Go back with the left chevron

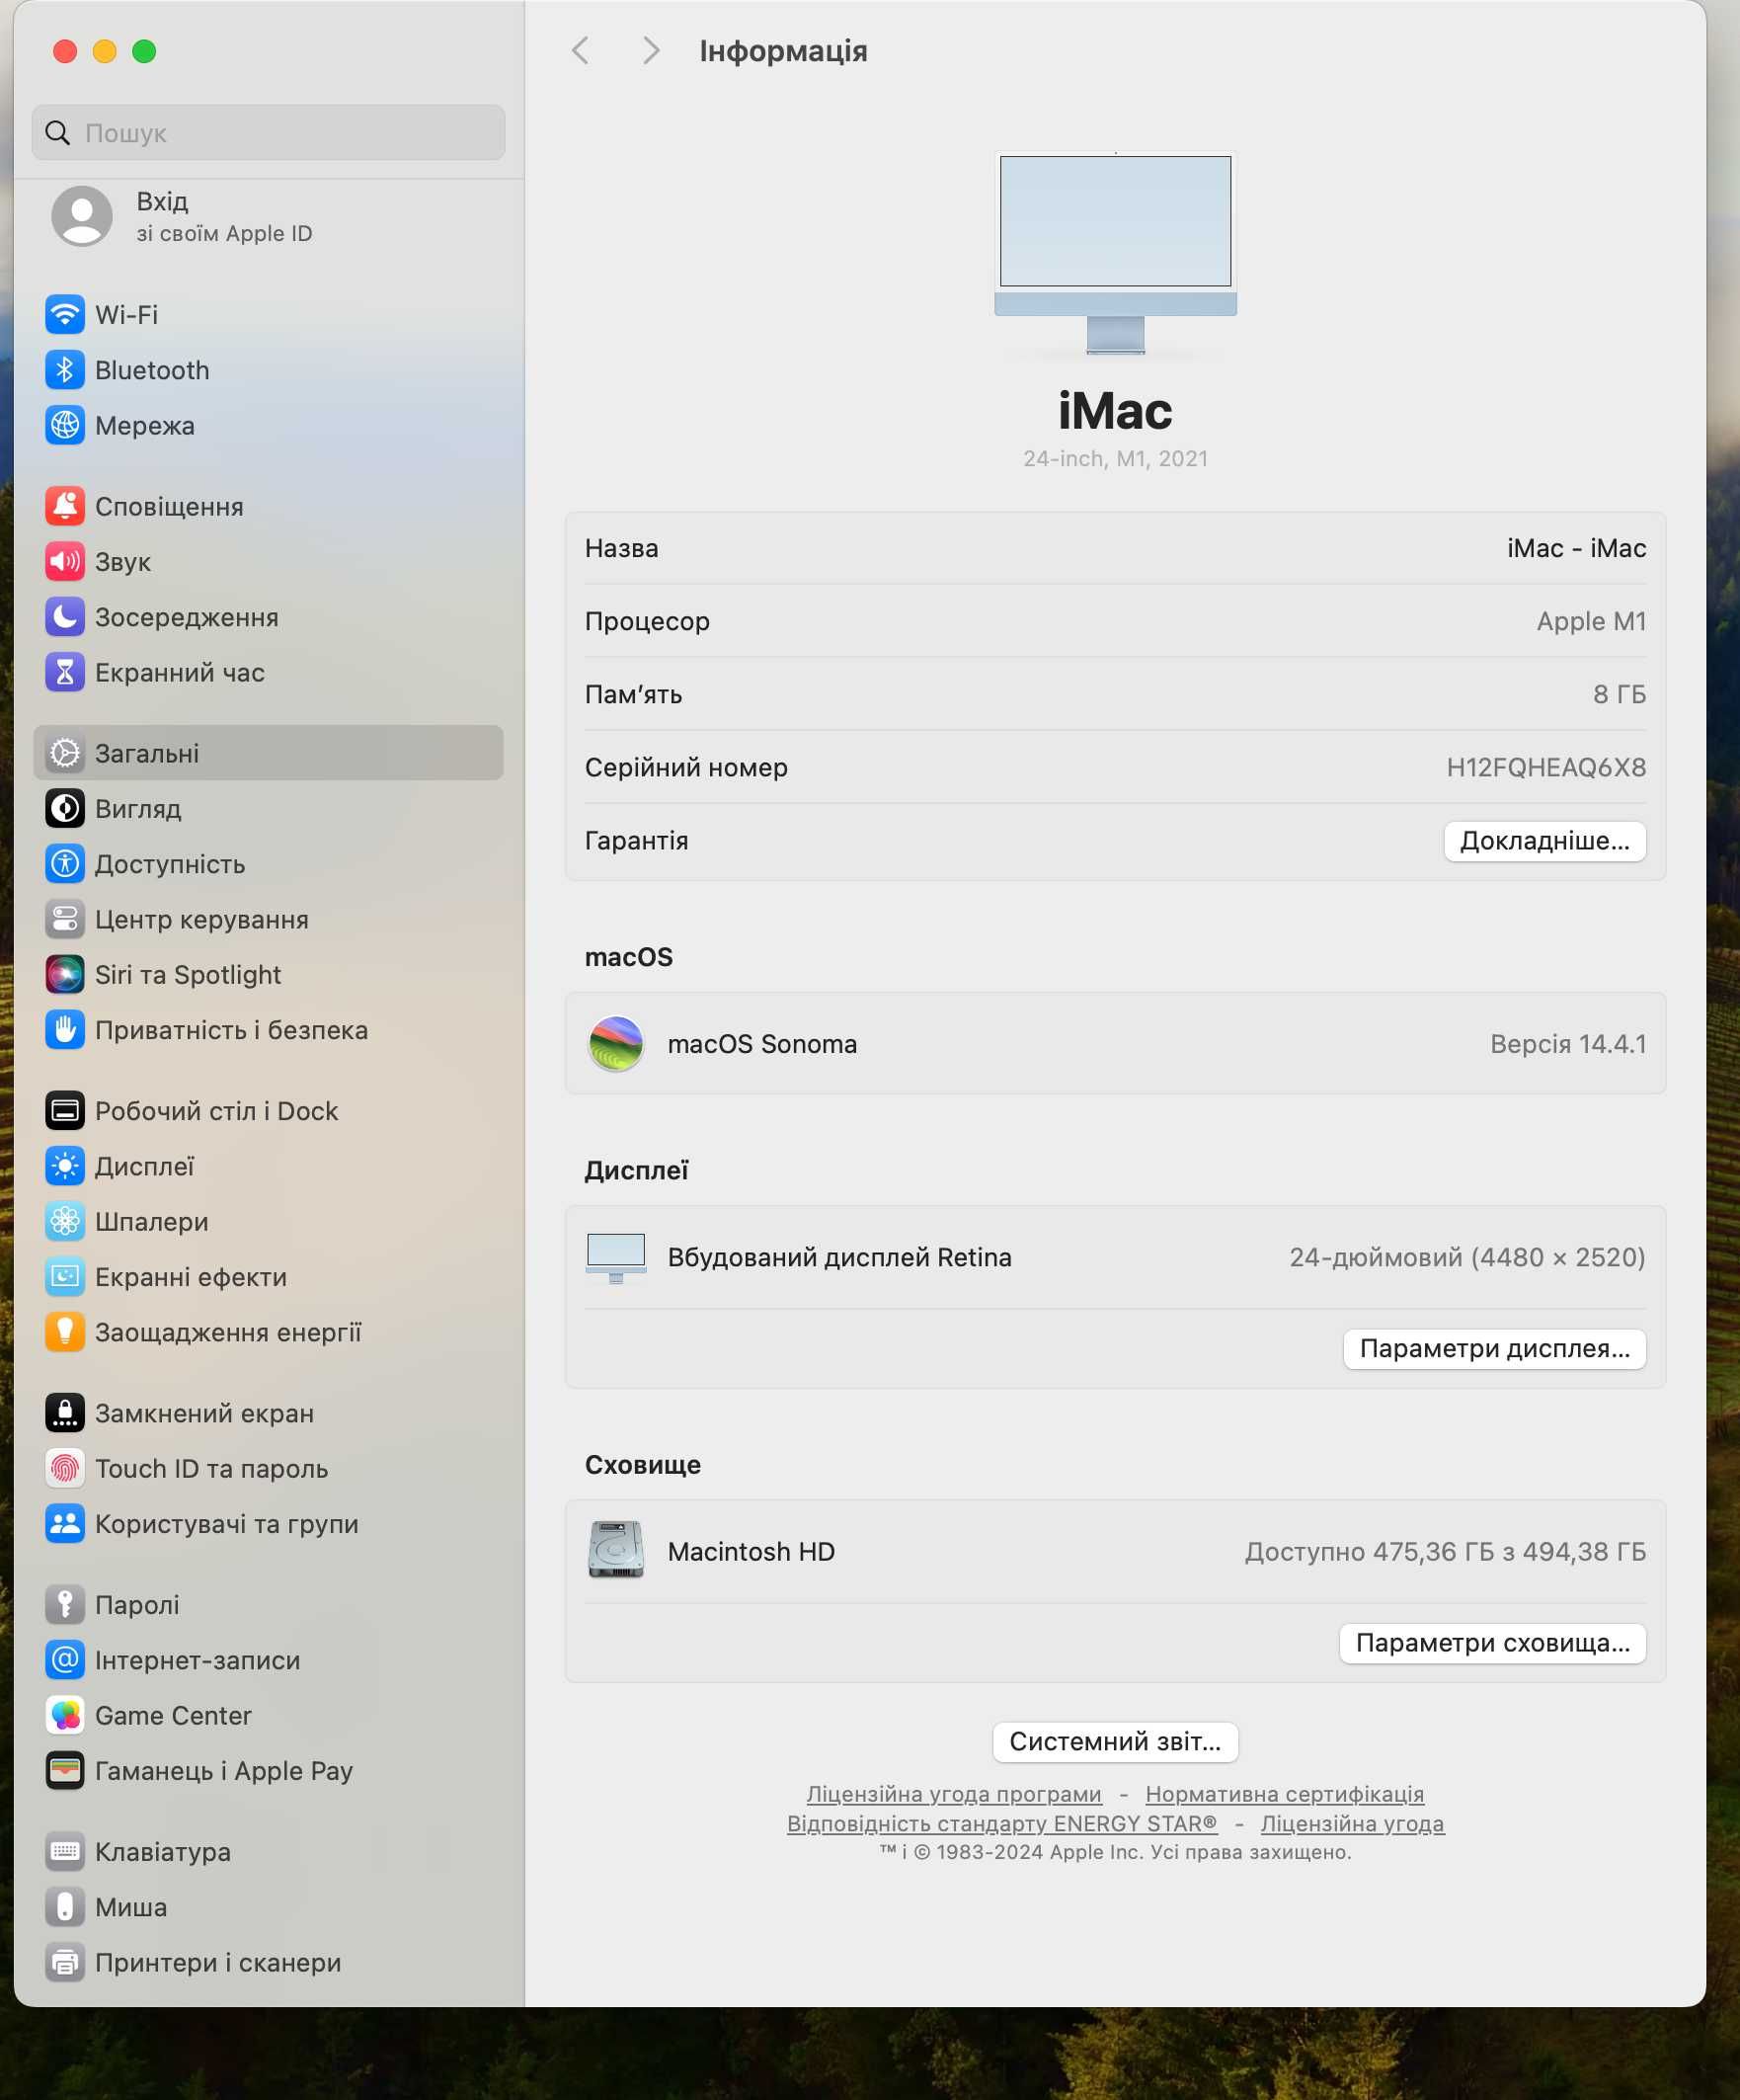click(580, 50)
